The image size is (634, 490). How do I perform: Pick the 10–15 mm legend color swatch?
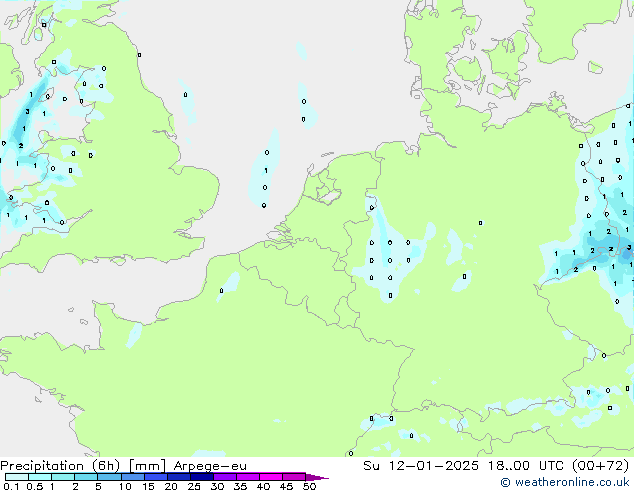(132, 477)
